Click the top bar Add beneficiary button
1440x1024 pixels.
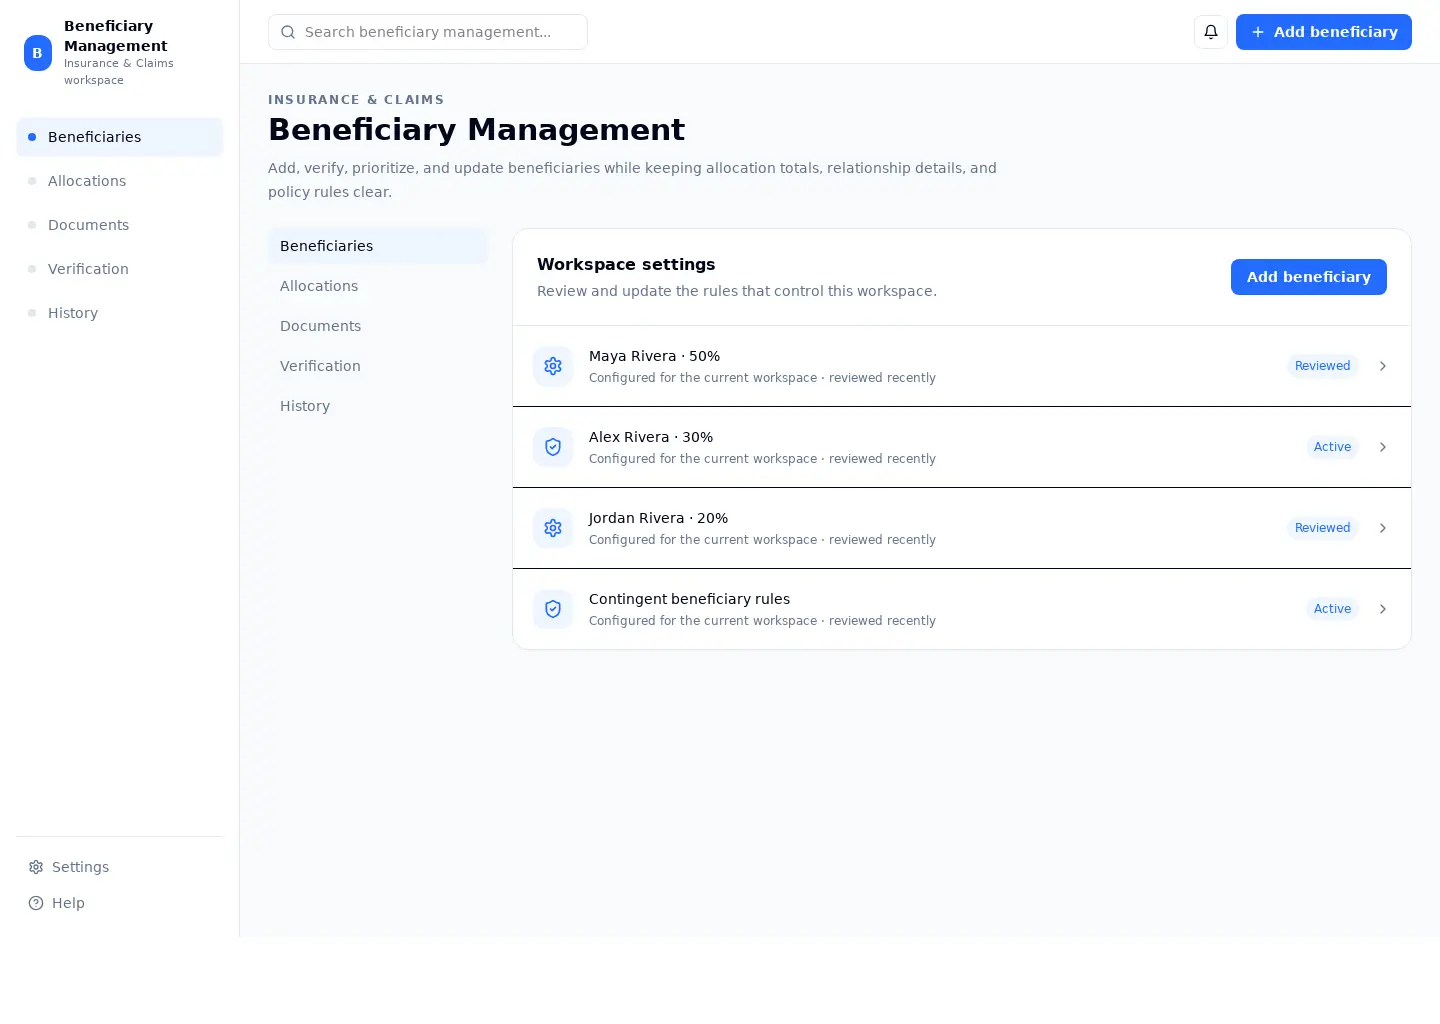click(1324, 32)
